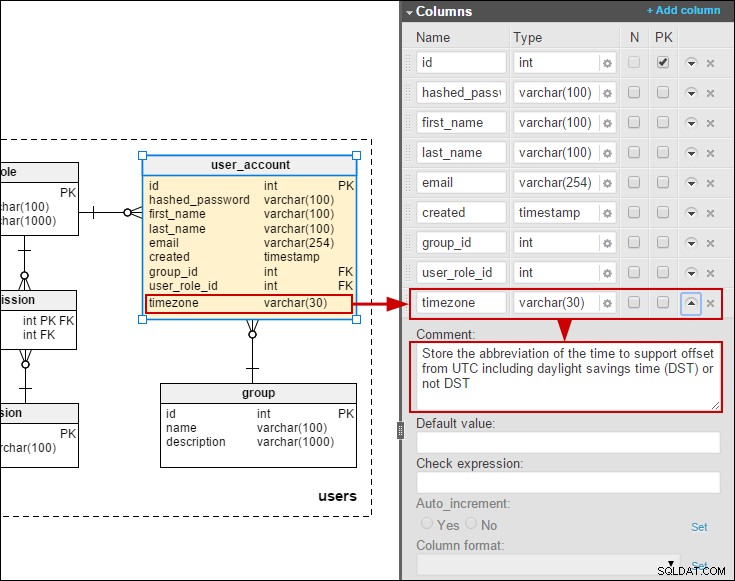Image resolution: width=735 pixels, height=581 pixels.
Task: Expand details for last_name column
Action: click(691, 153)
